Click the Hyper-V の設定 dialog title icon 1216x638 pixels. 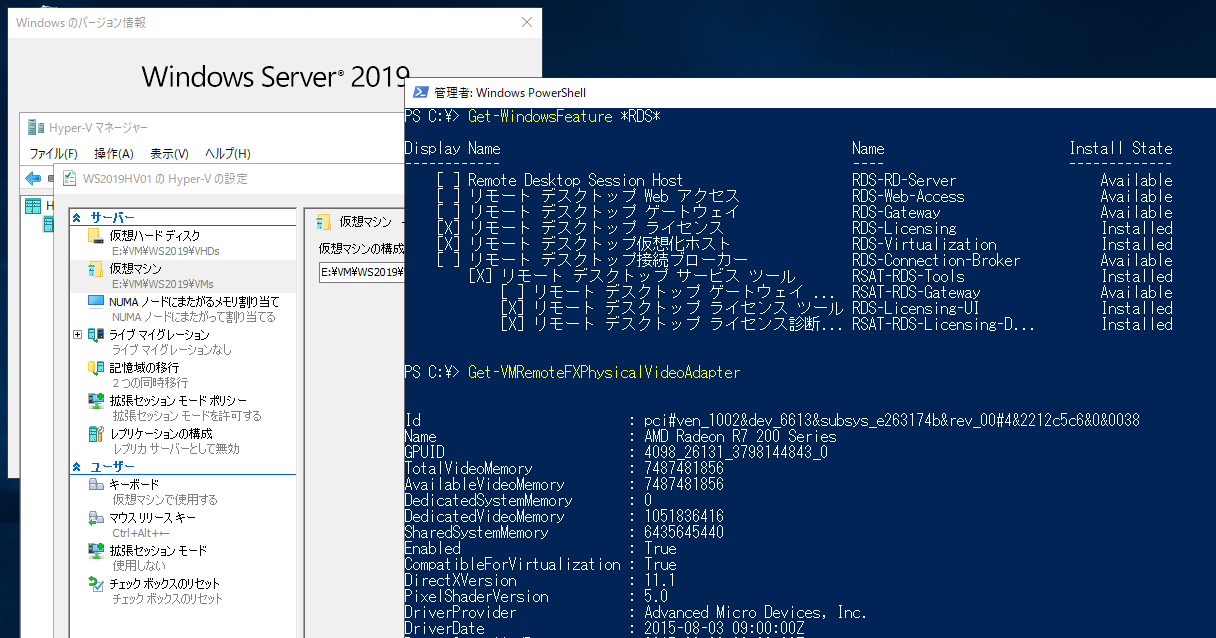click(x=70, y=178)
